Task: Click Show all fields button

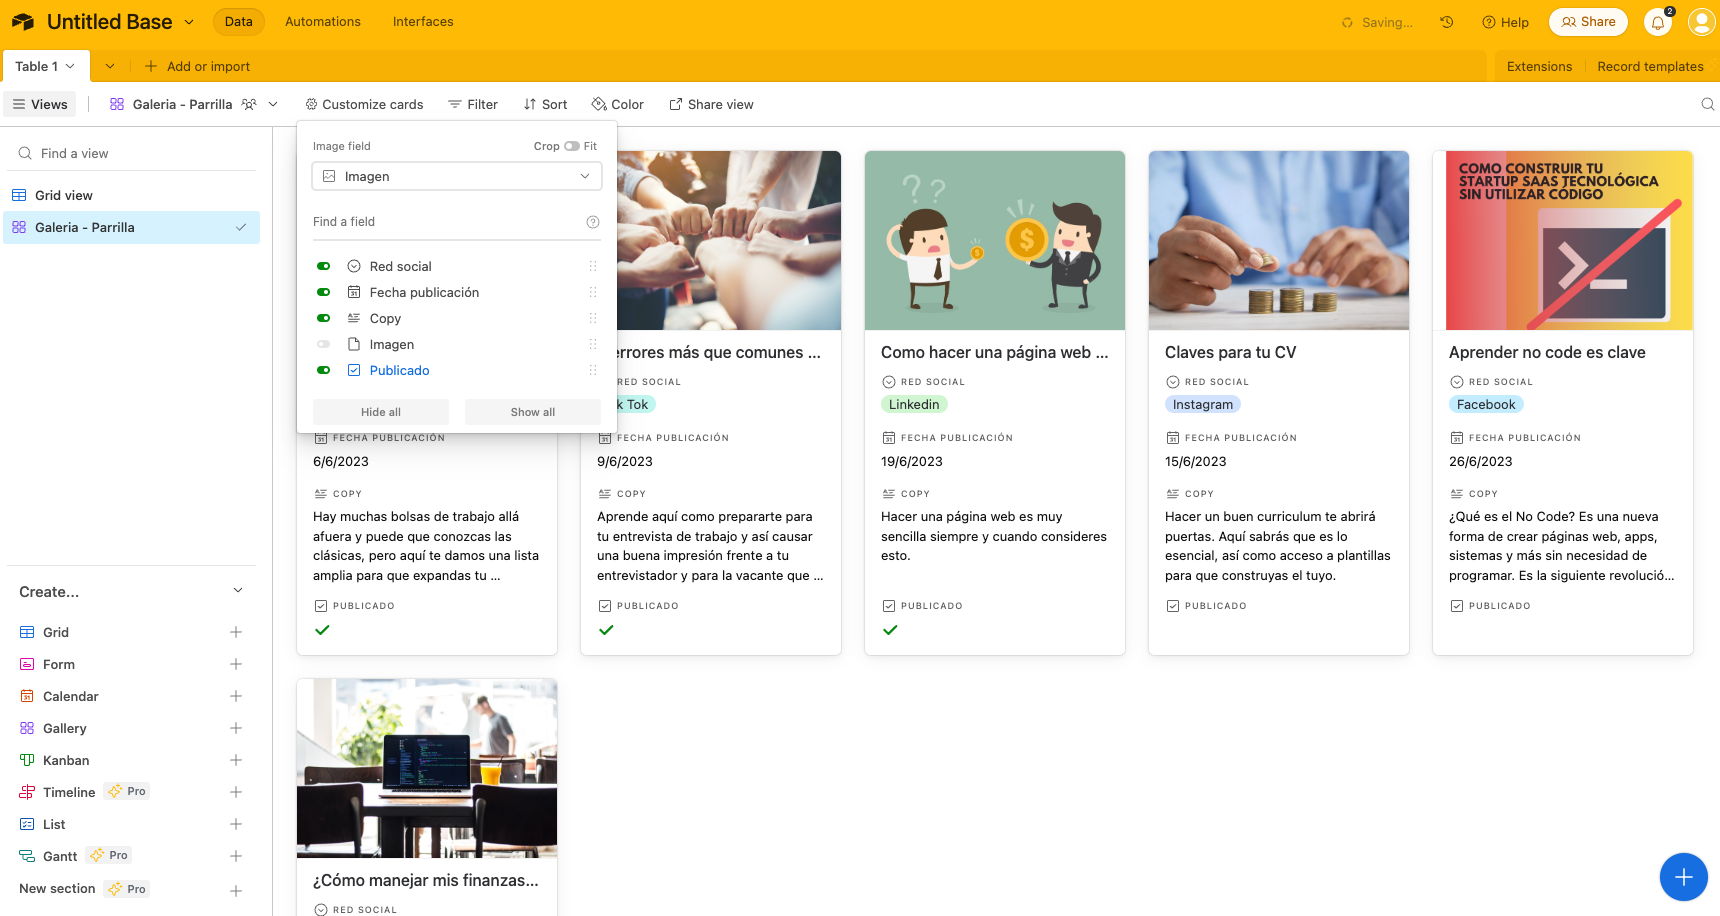Action: pos(533,412)
